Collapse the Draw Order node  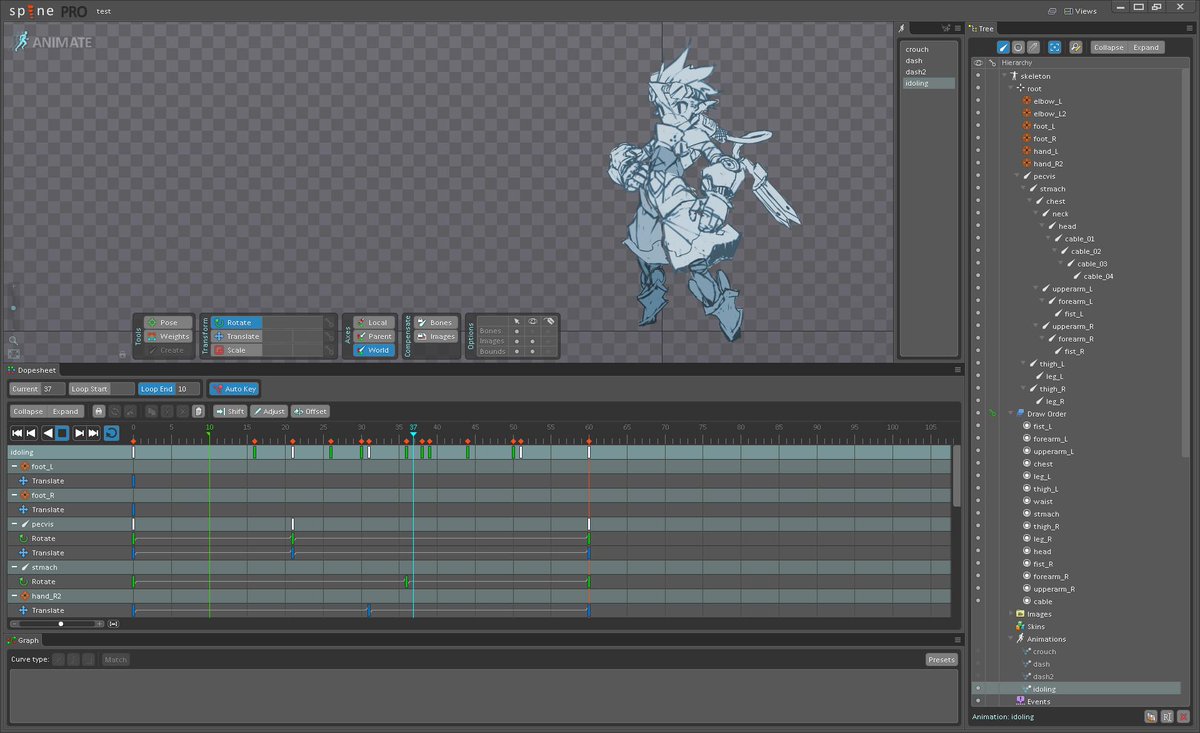point(1011,413)
